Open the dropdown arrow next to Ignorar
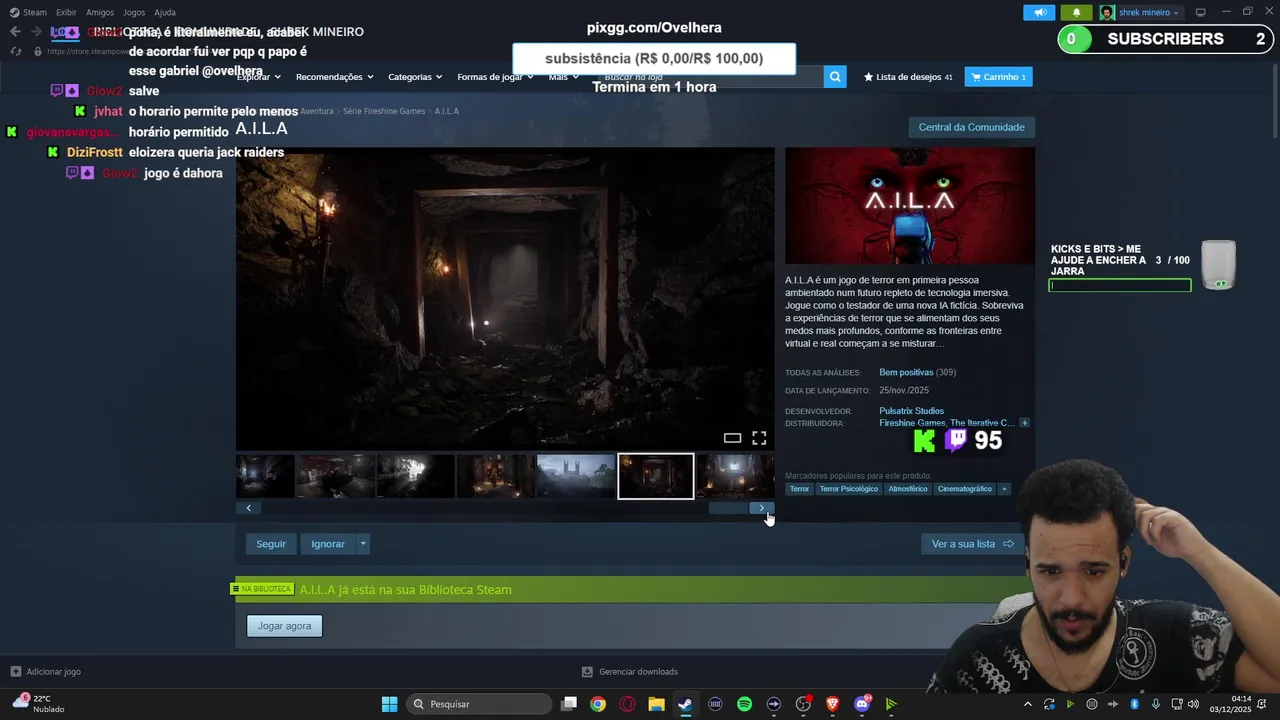Screen dimensions: 1280x720 (363, 544)
